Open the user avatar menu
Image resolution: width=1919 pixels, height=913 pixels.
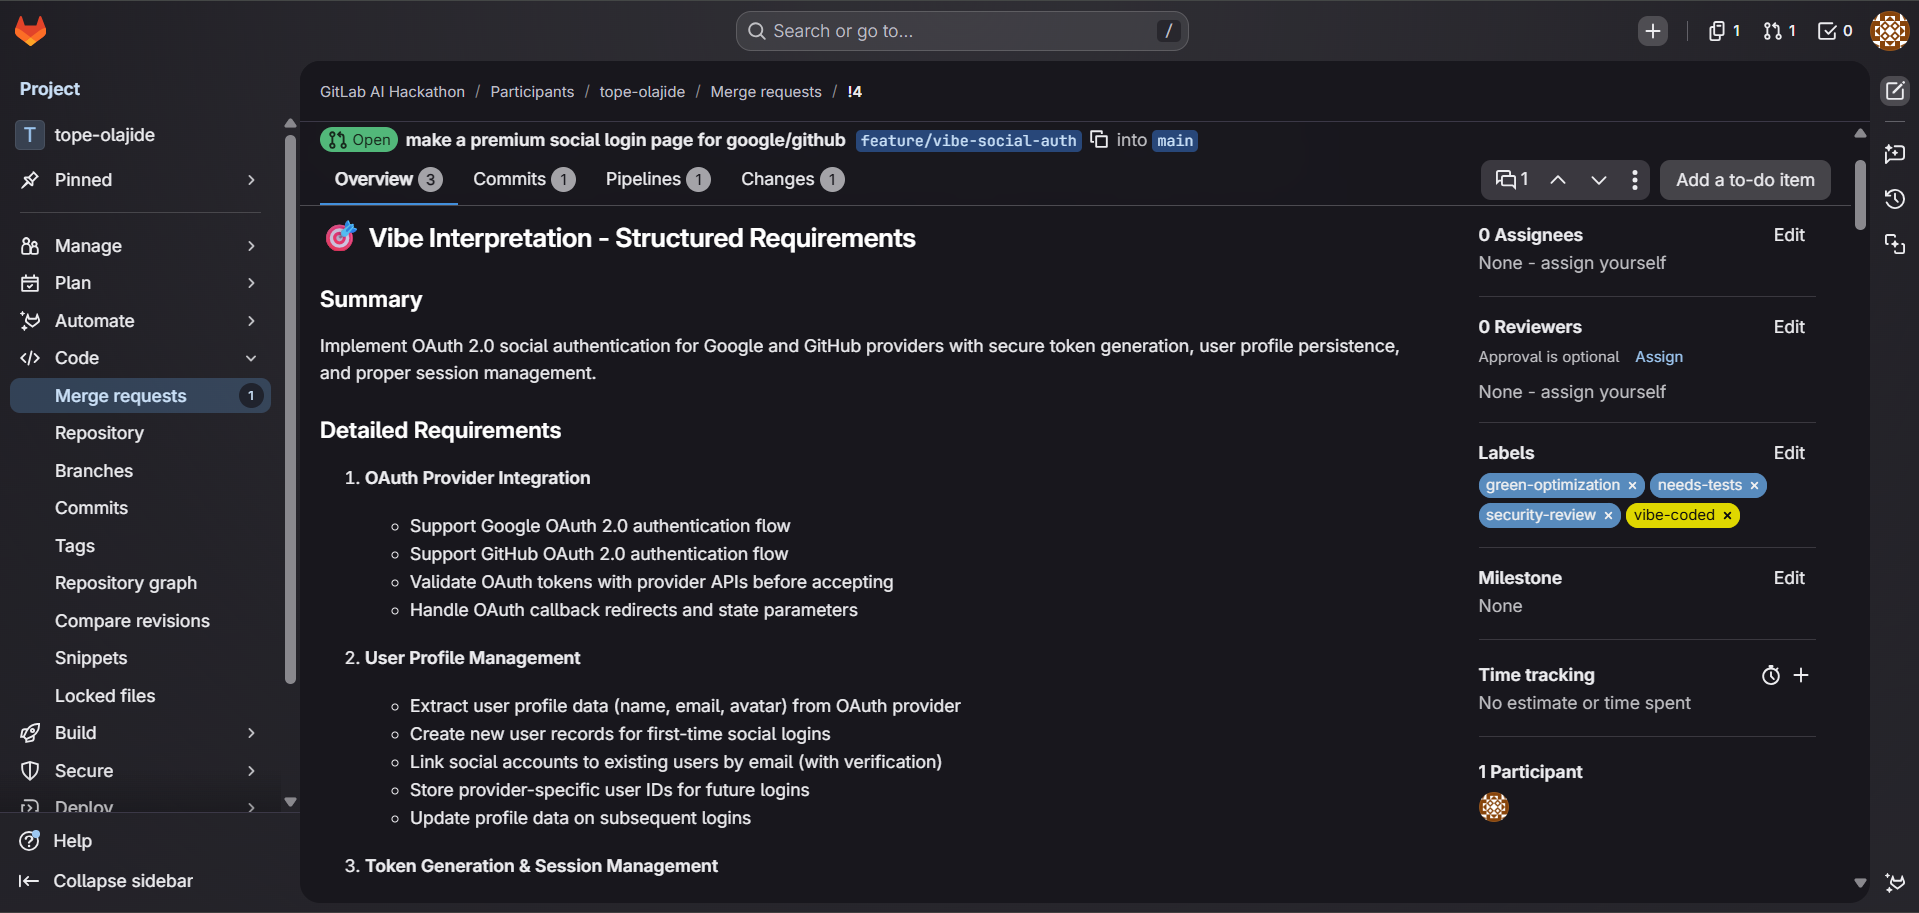point(1889,31)
